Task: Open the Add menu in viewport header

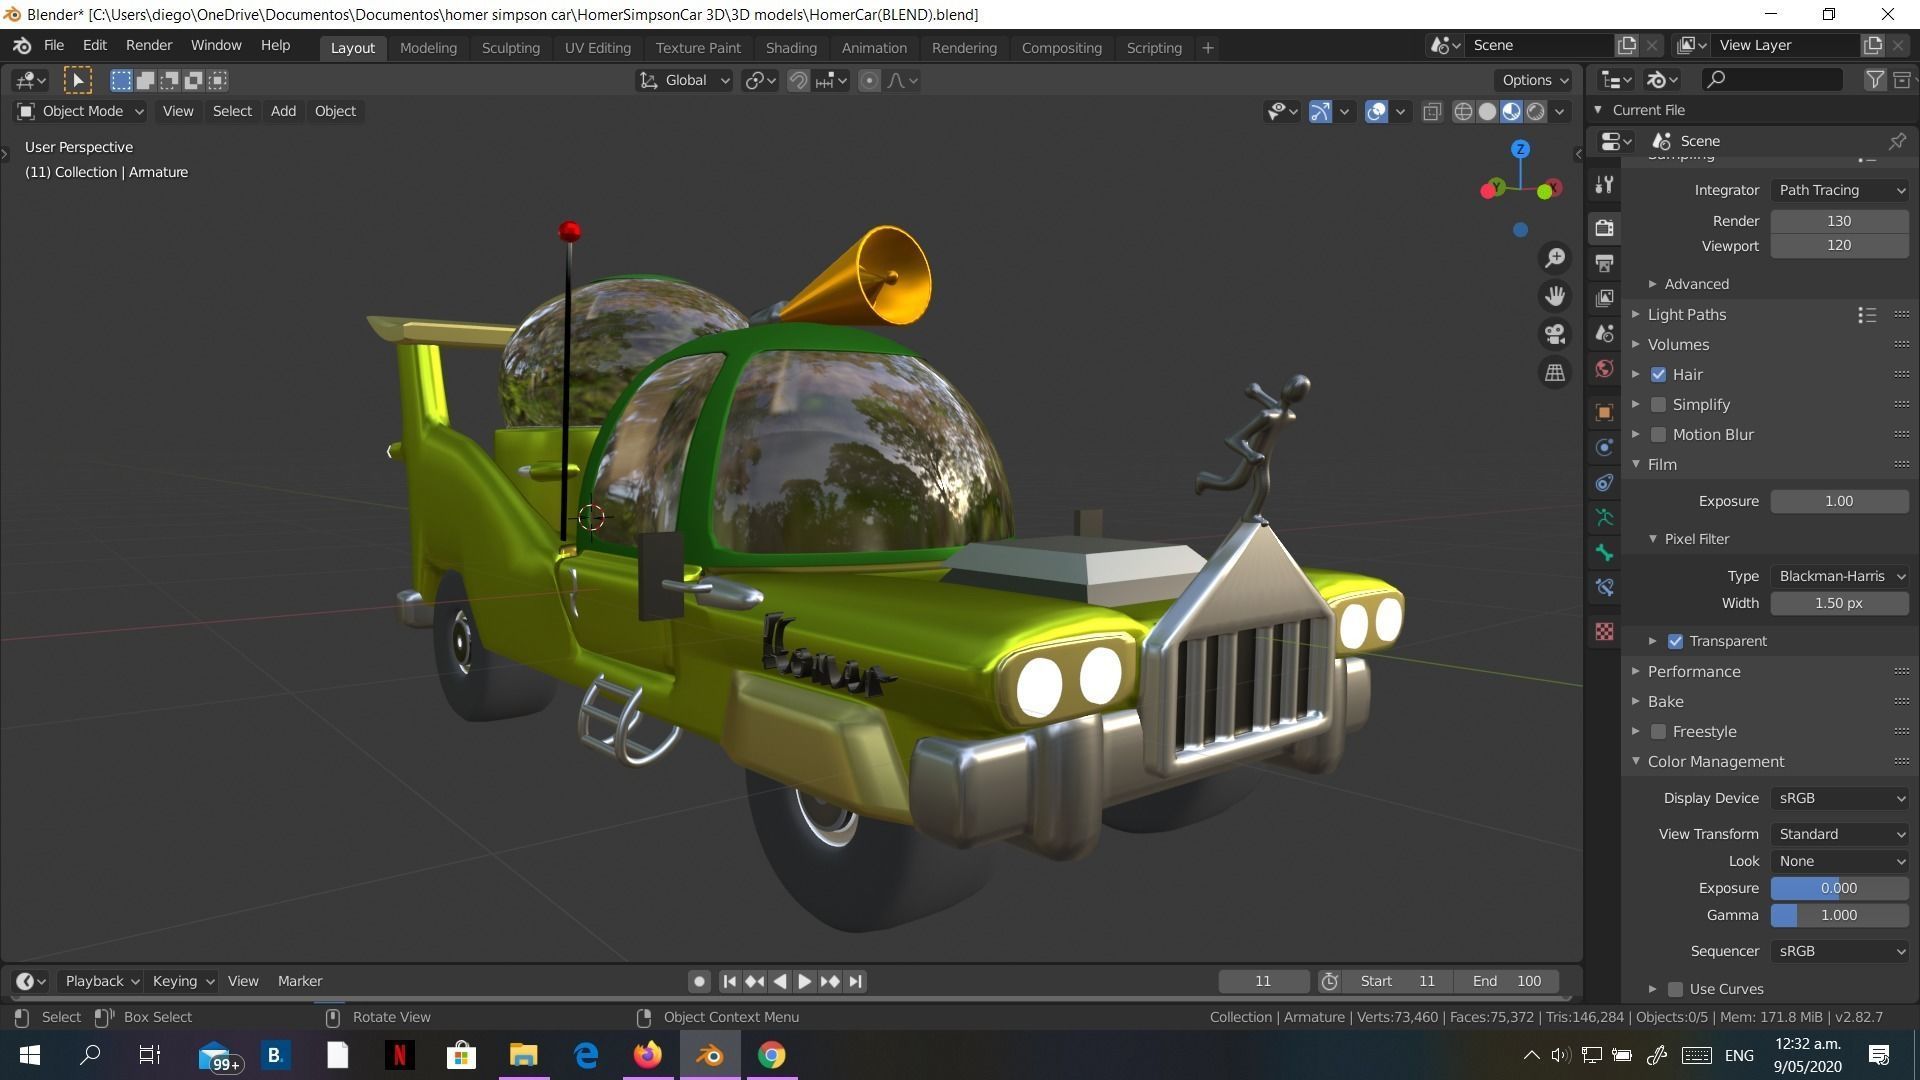Action: click(283, 111)
